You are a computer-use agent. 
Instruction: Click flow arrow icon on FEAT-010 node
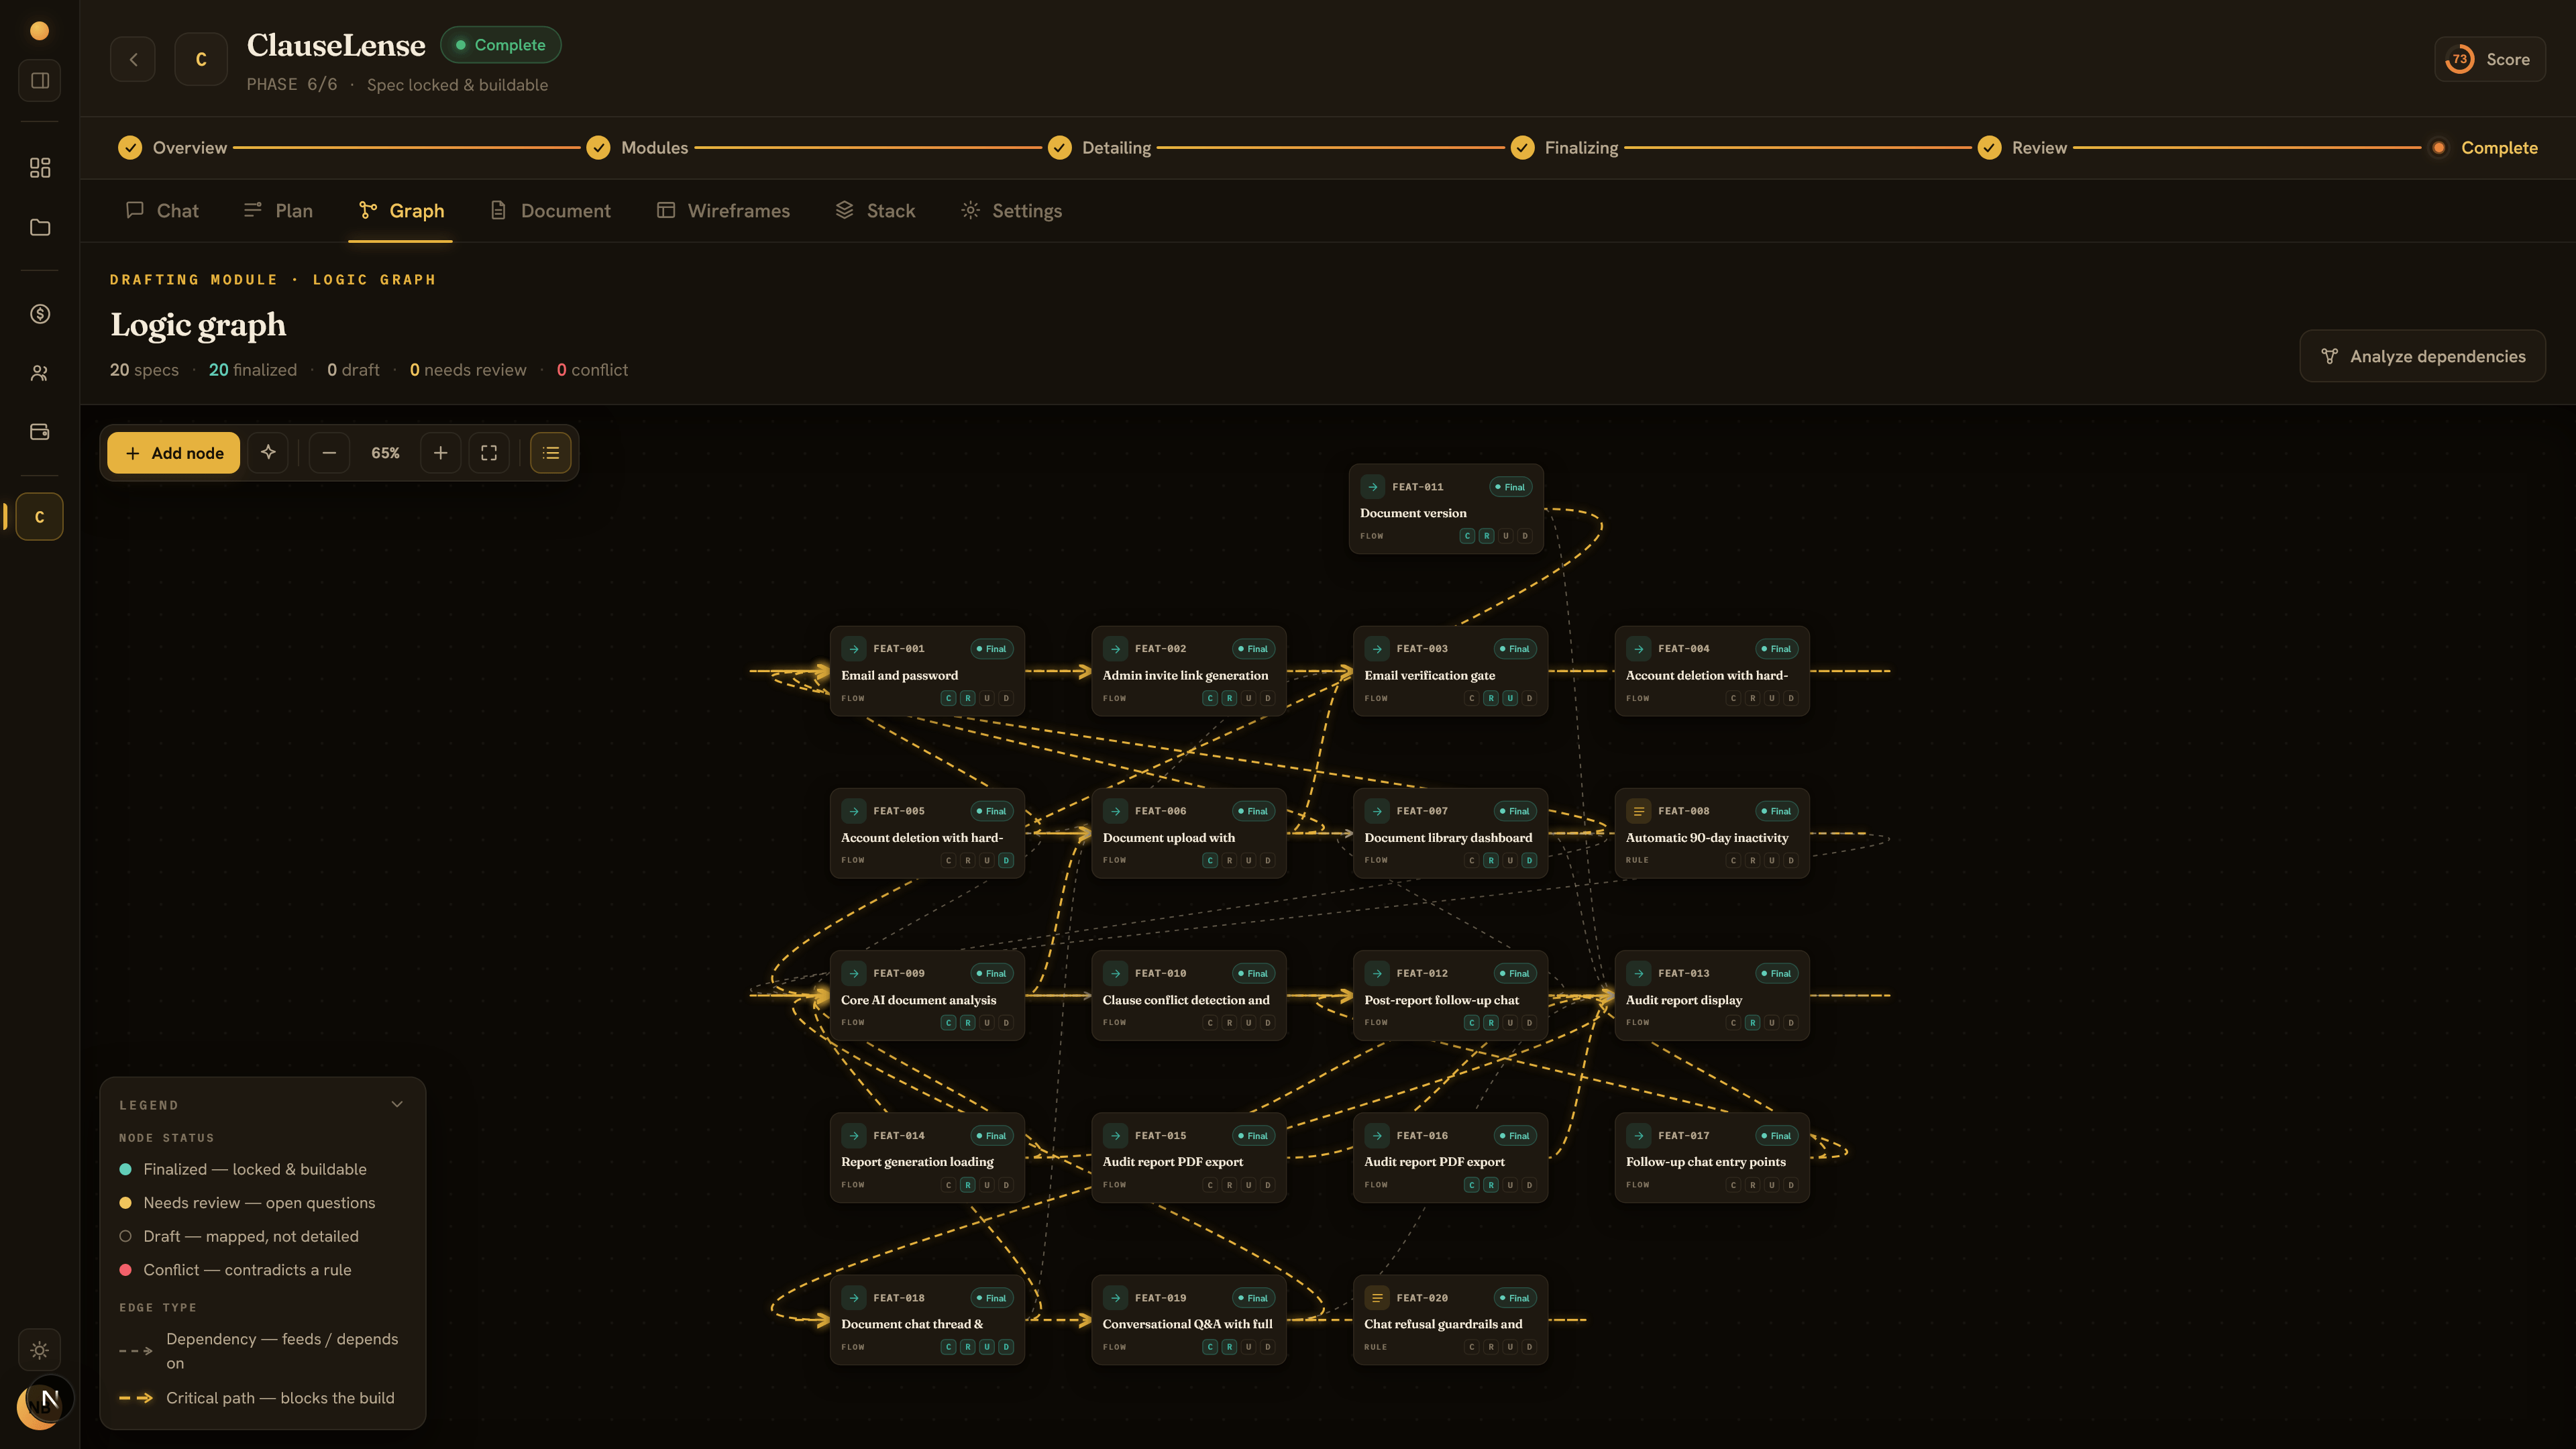(x=1115, y=973)
